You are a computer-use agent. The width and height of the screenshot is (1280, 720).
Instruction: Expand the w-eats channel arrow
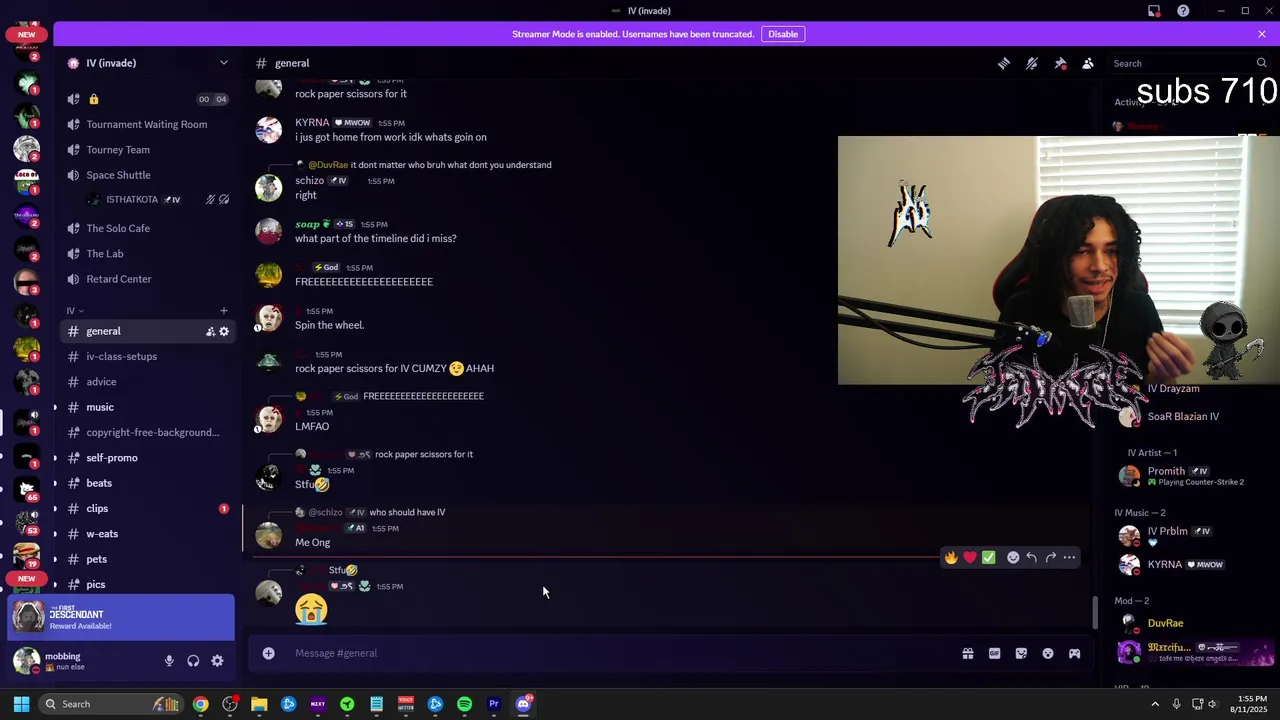(55, 534)
